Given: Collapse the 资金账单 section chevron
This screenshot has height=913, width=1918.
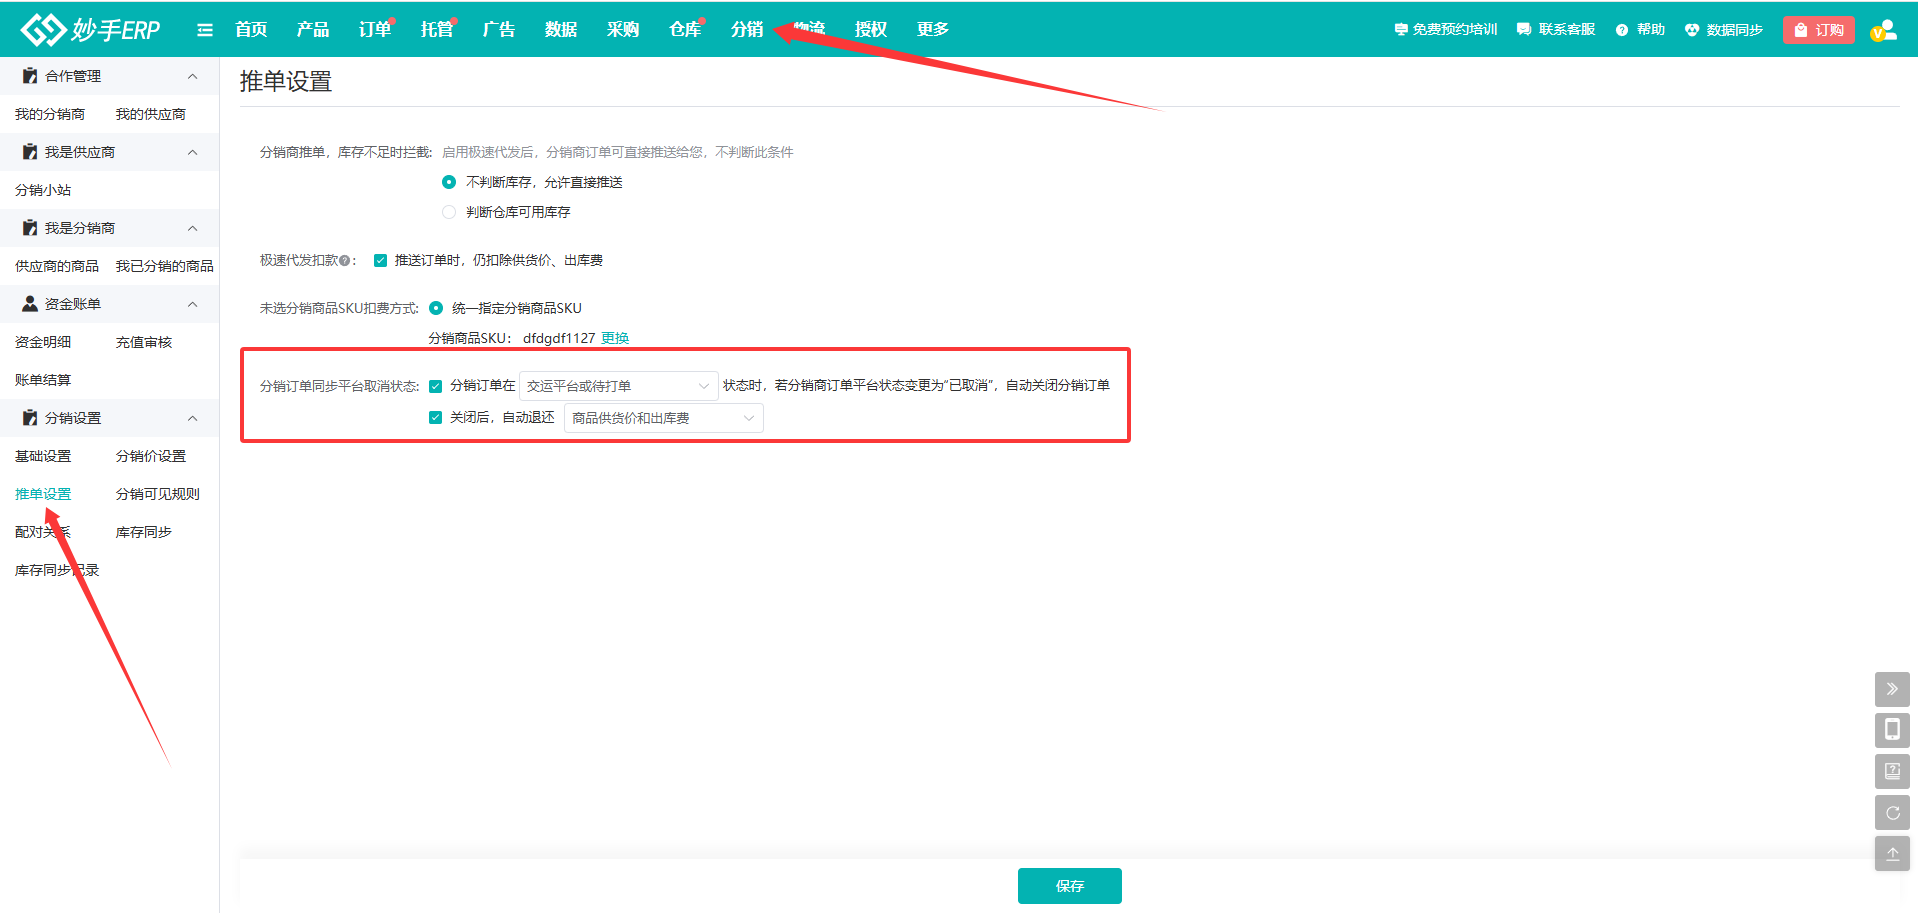Looking at the screenshot, I should pos(193,304).
